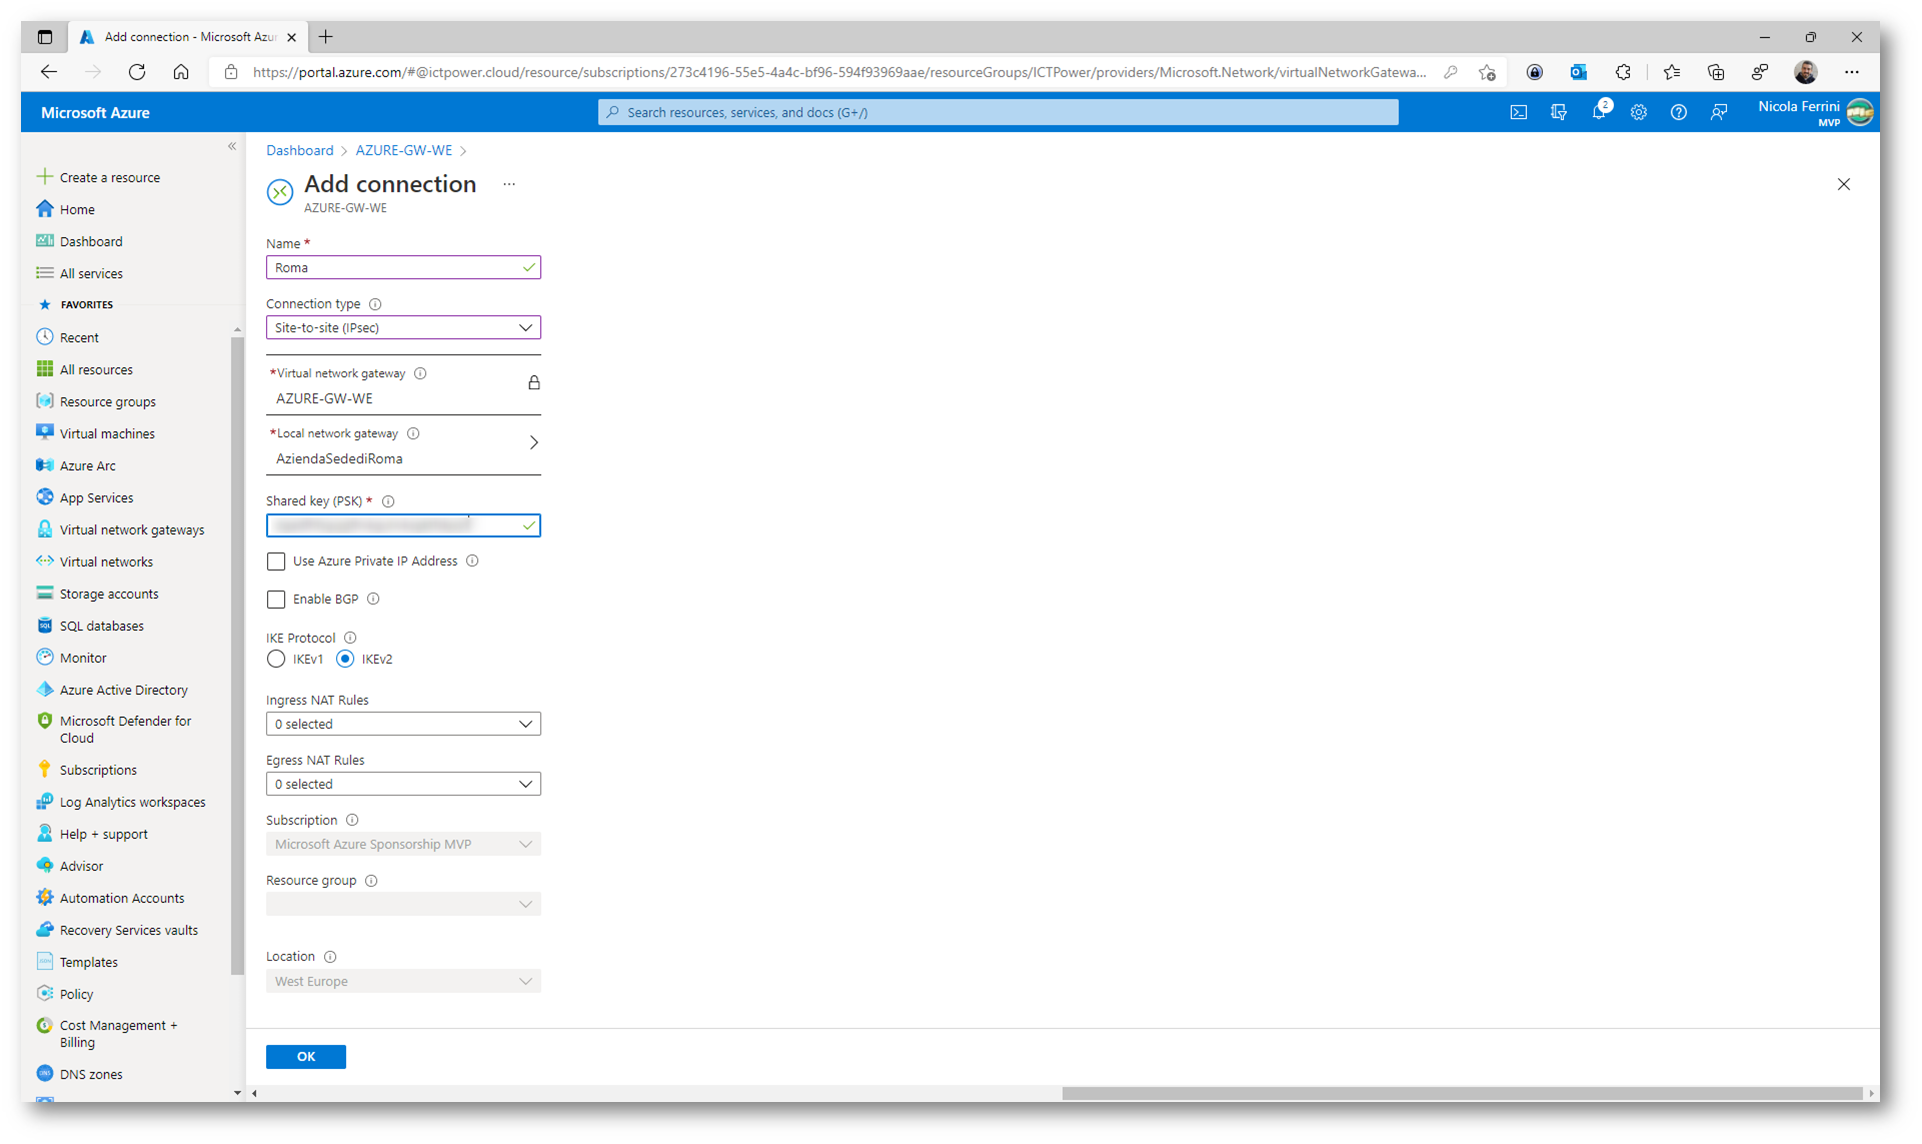
Task: Open the Location dropdown
Action: (403, 981)
